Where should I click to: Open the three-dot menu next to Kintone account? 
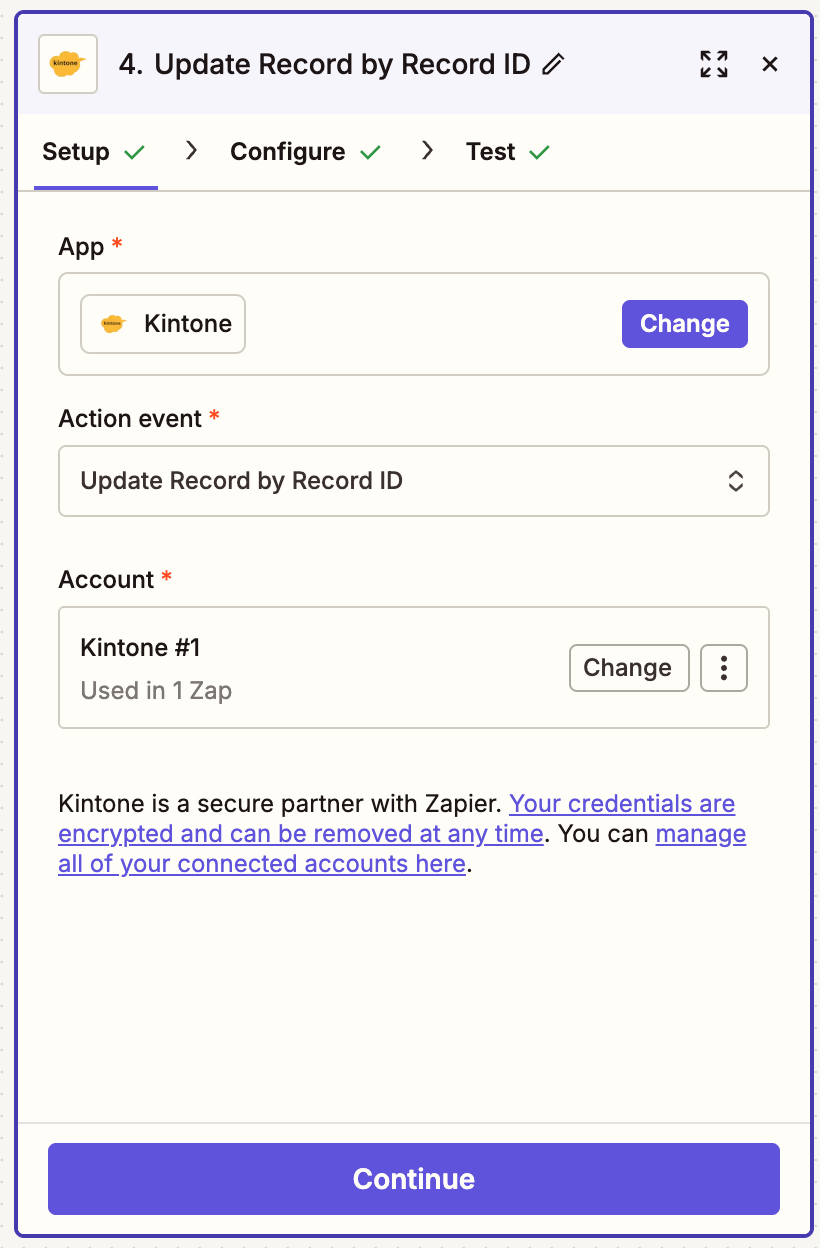[x=723, y=667]
